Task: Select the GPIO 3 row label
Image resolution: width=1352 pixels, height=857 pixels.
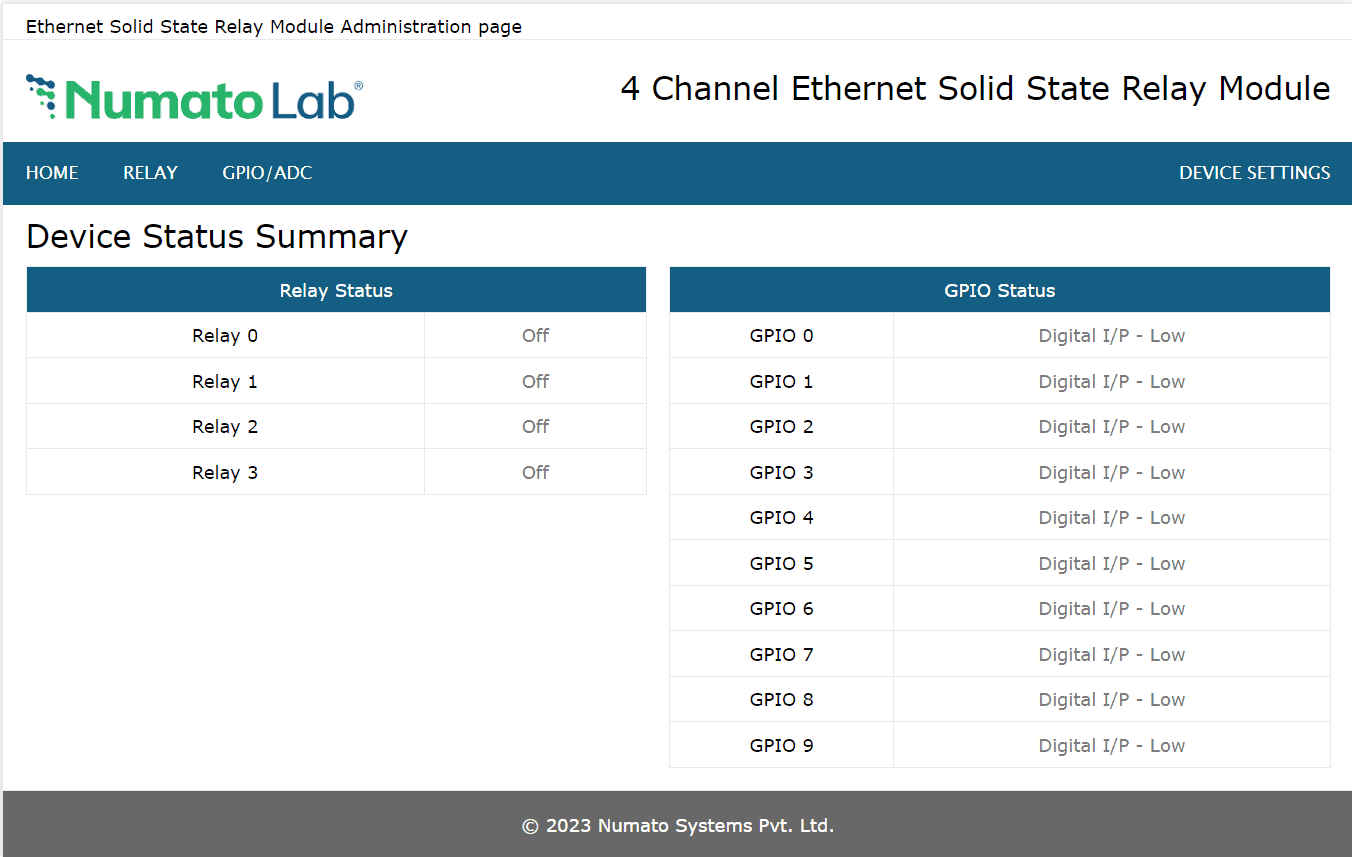Action: 781,473
